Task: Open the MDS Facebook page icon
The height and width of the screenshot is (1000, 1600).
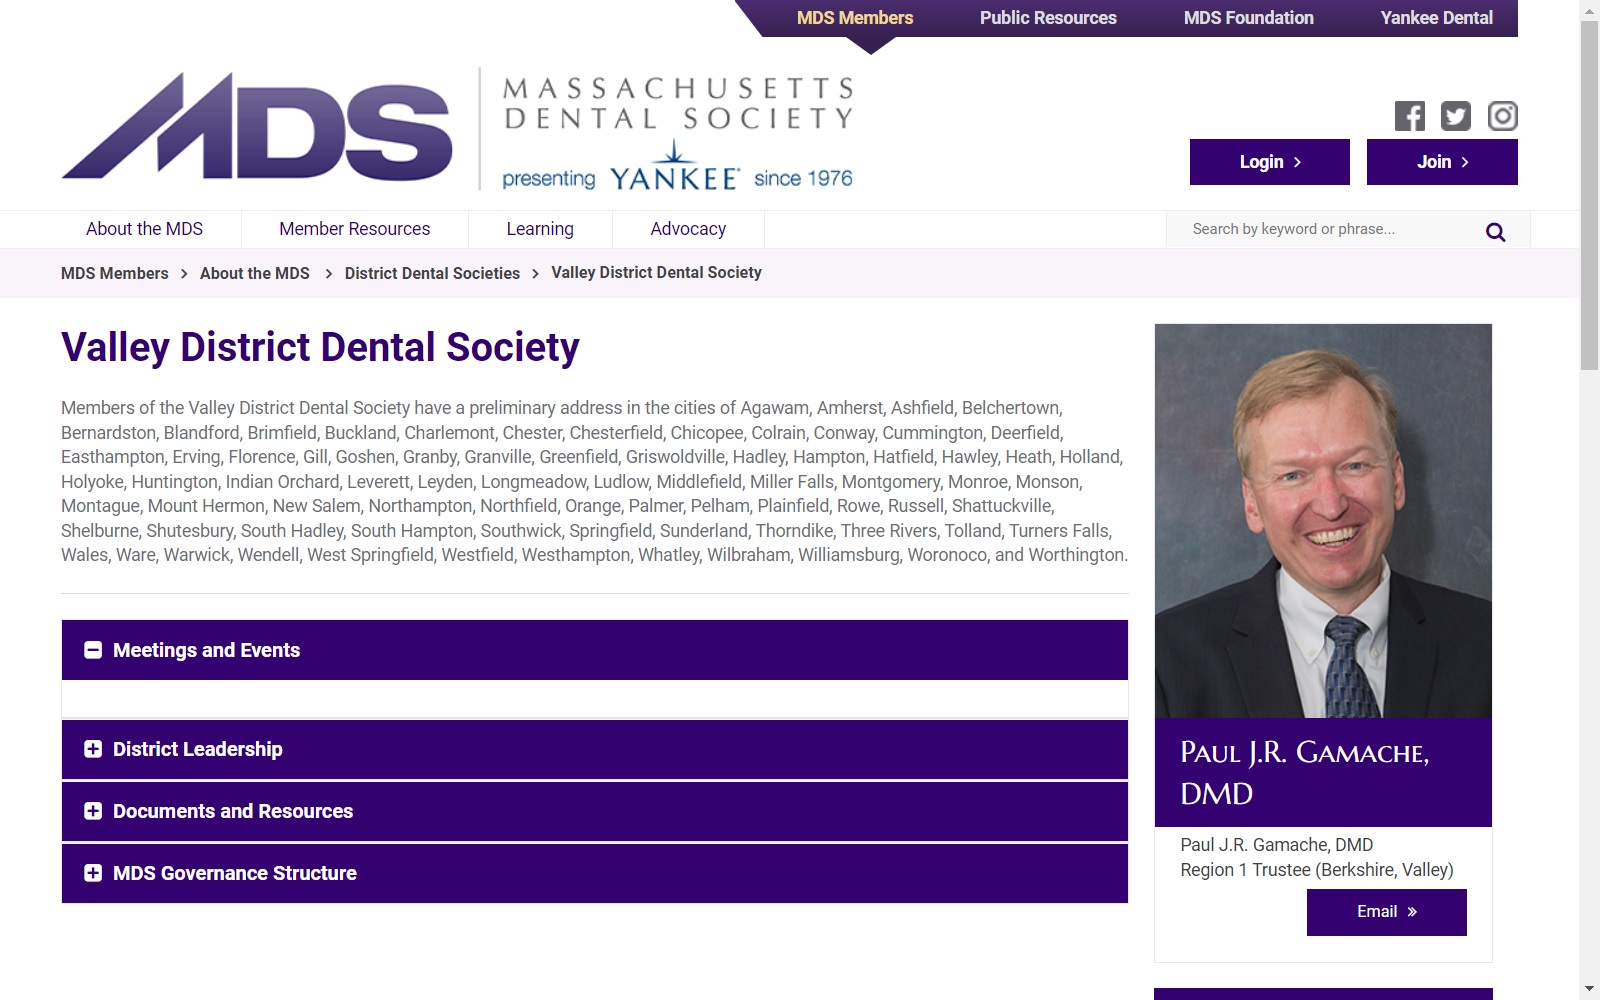Action: click(x=1410, y=116)
